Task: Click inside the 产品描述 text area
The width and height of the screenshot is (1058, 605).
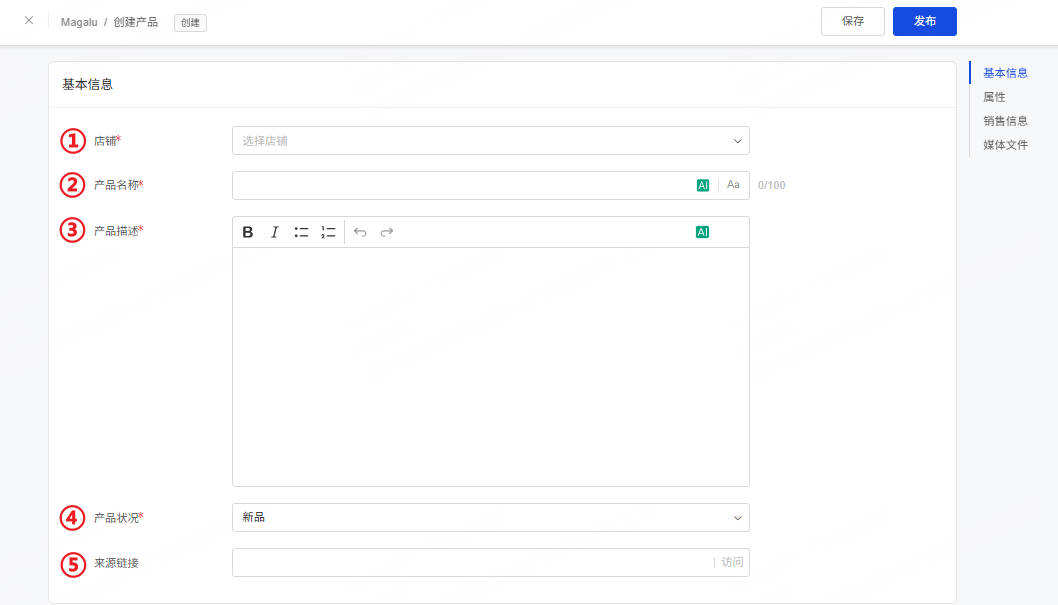Action: click(491, 366)
